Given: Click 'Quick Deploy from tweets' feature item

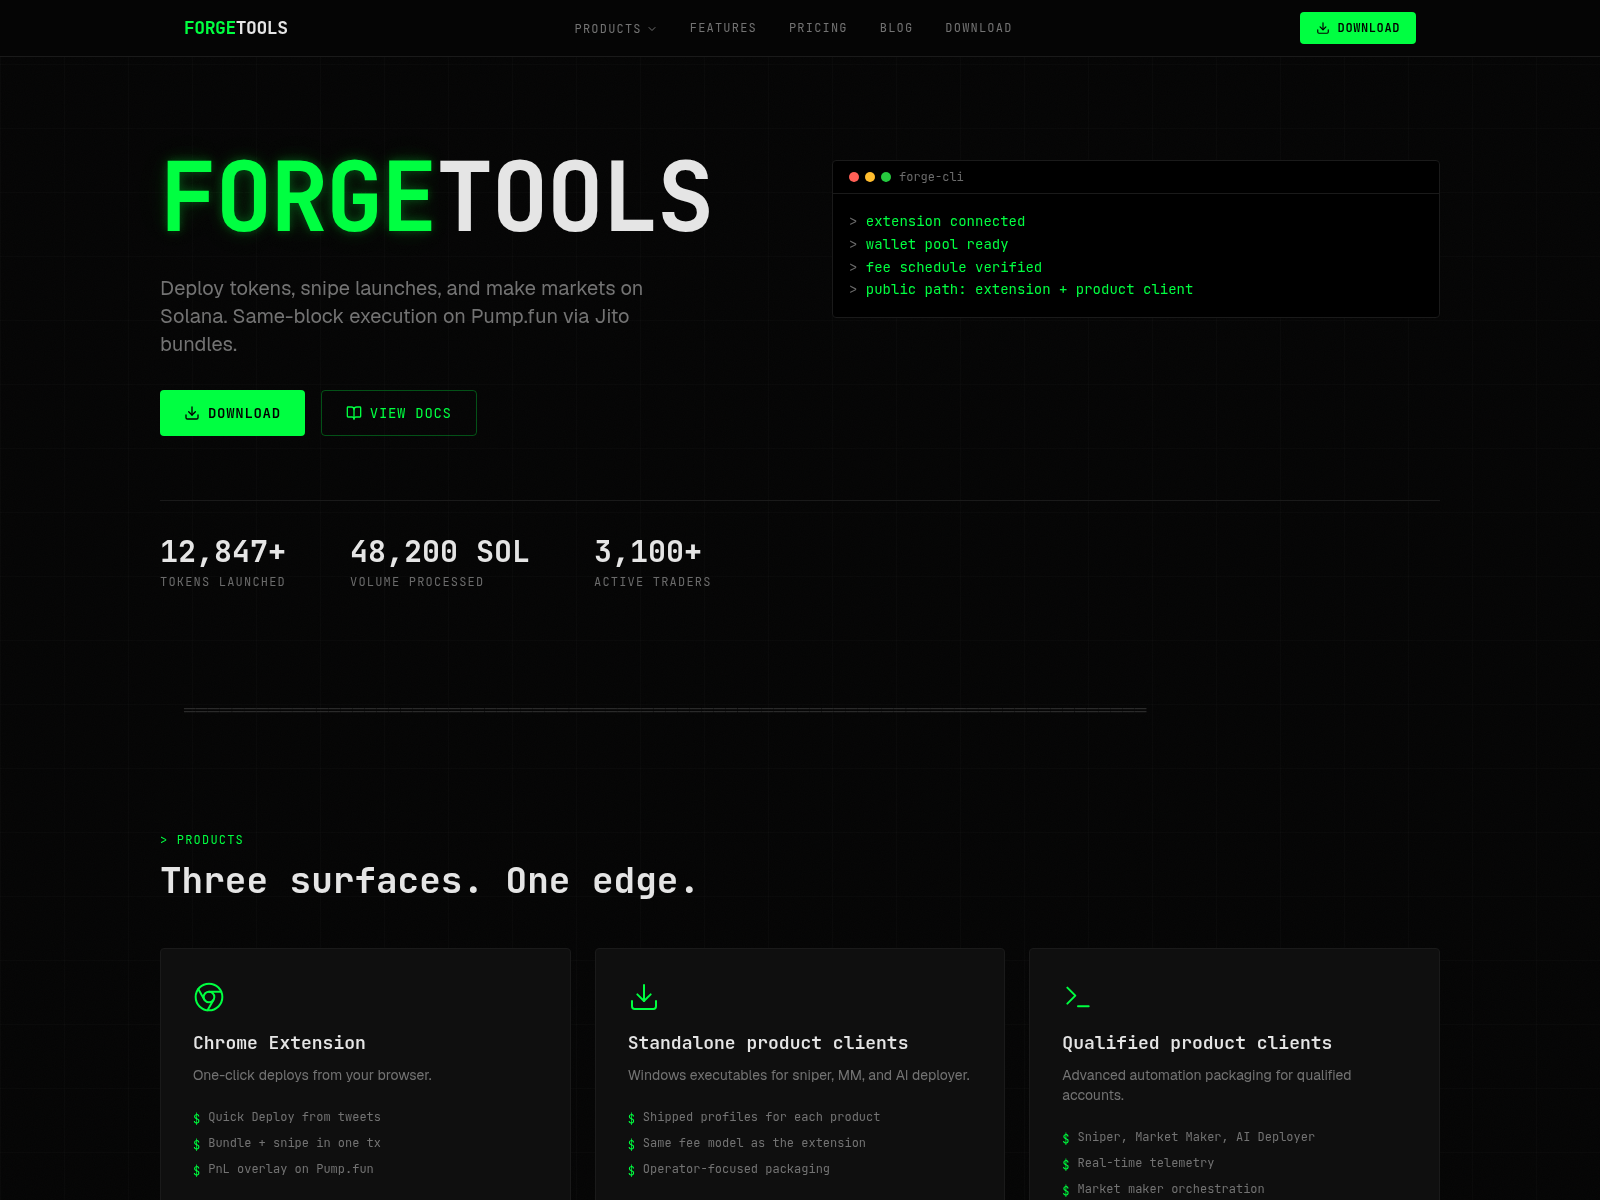Looking at the screenshot, I should (294, 1117).
